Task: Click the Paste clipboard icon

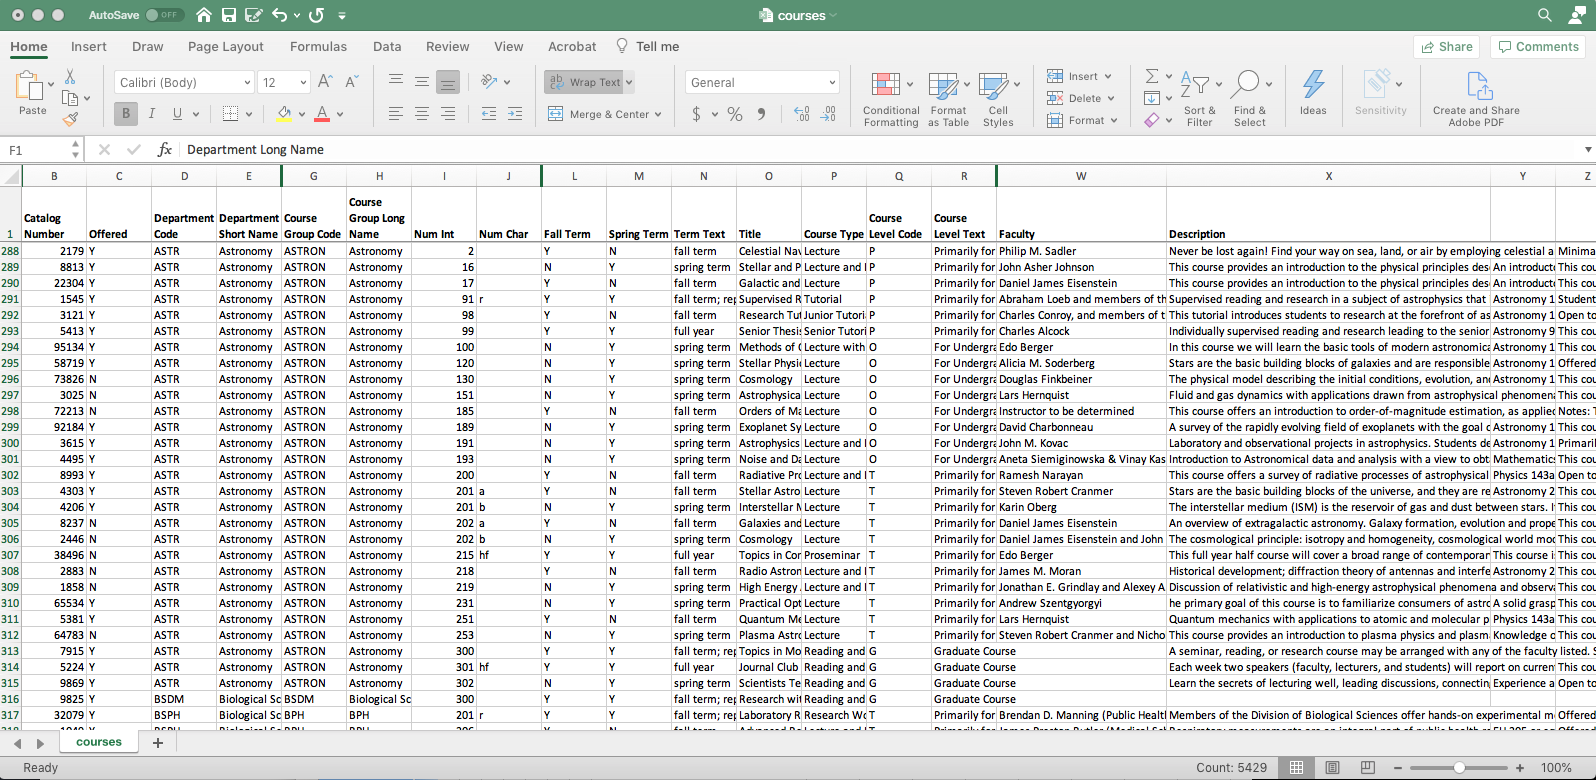Action: [31, 87]
